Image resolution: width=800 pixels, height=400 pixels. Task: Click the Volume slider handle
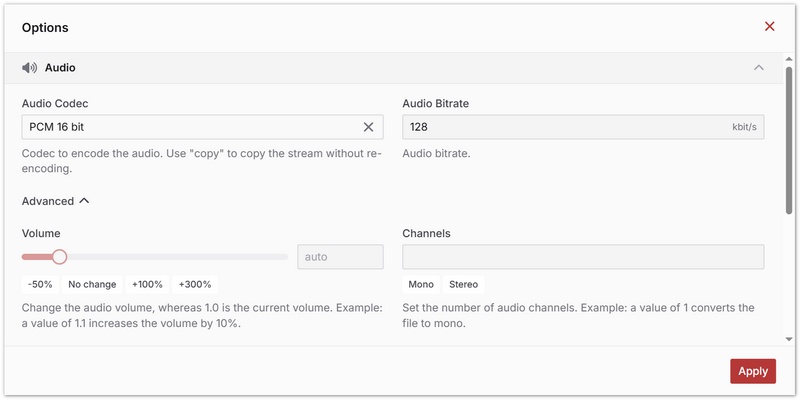pos(60,257)
